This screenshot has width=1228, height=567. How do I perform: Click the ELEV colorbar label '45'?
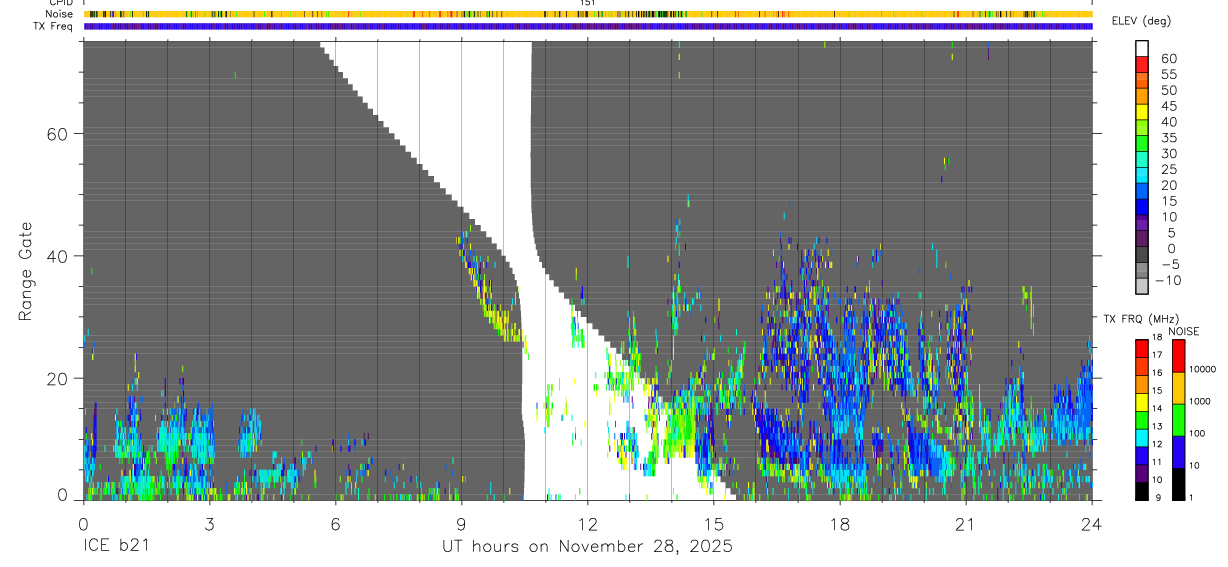(1168, 106)
